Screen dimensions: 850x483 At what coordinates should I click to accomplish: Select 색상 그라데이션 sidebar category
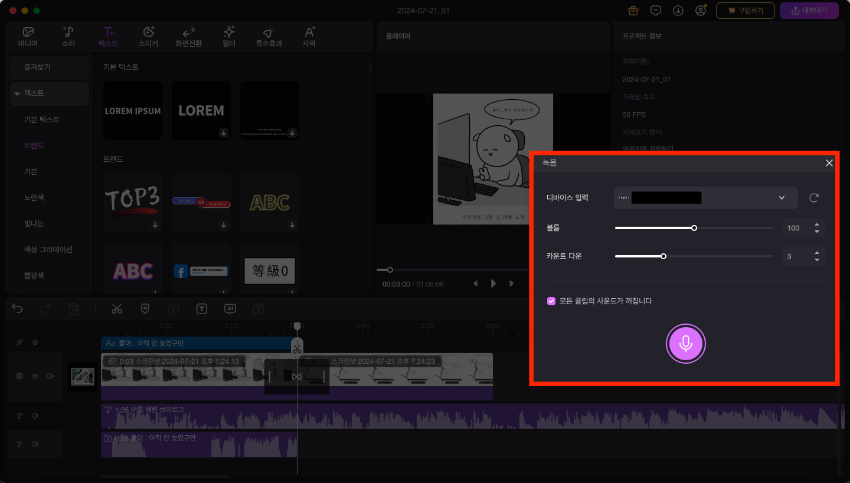point(48,249)
